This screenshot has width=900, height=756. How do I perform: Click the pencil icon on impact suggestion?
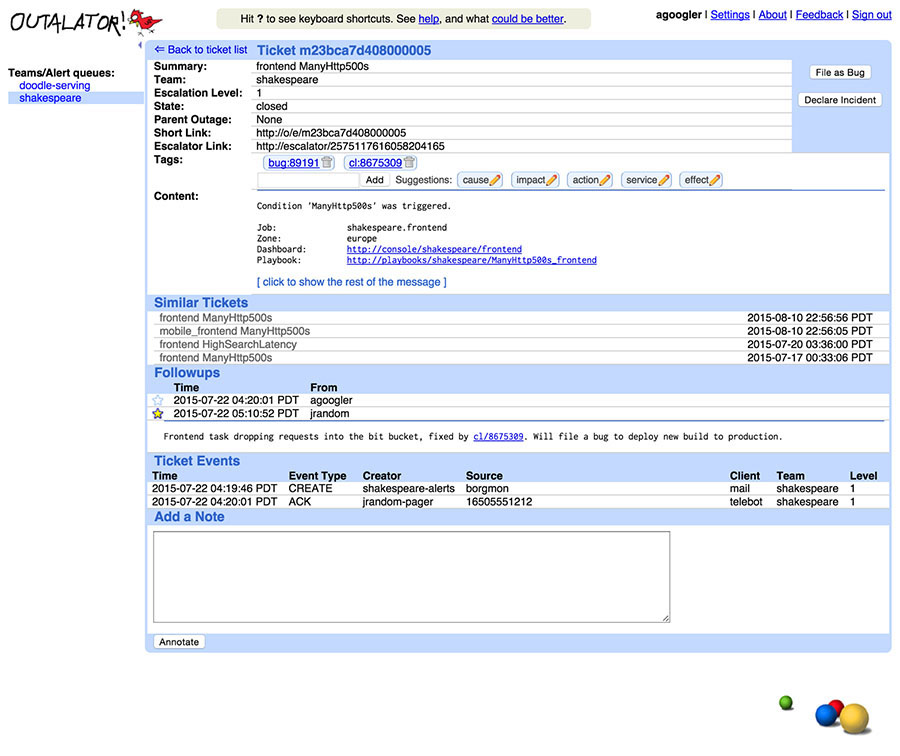552,180
